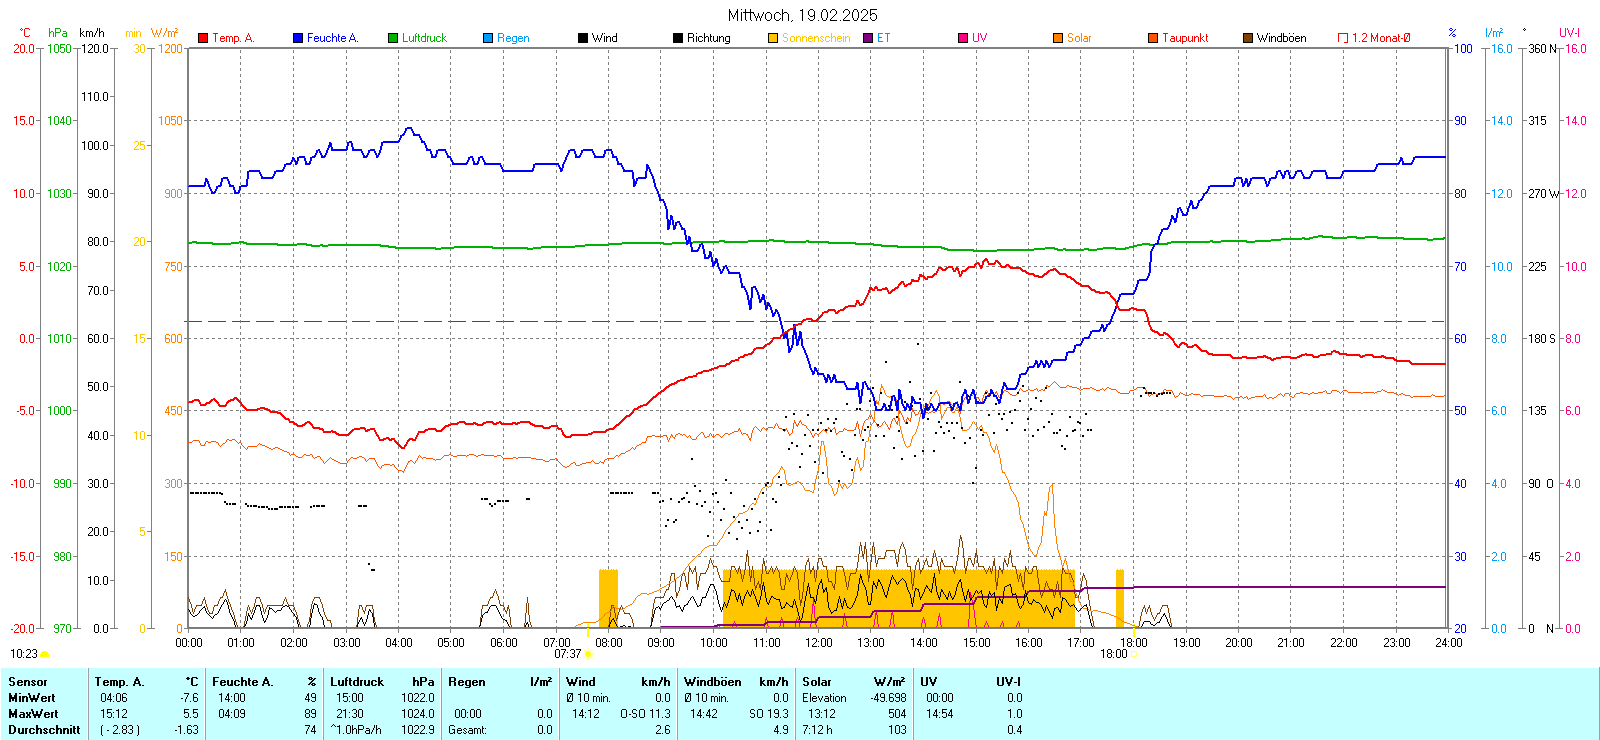
Task: Click the blue Feuchte A. legend square
Action: tap(298, 38)
